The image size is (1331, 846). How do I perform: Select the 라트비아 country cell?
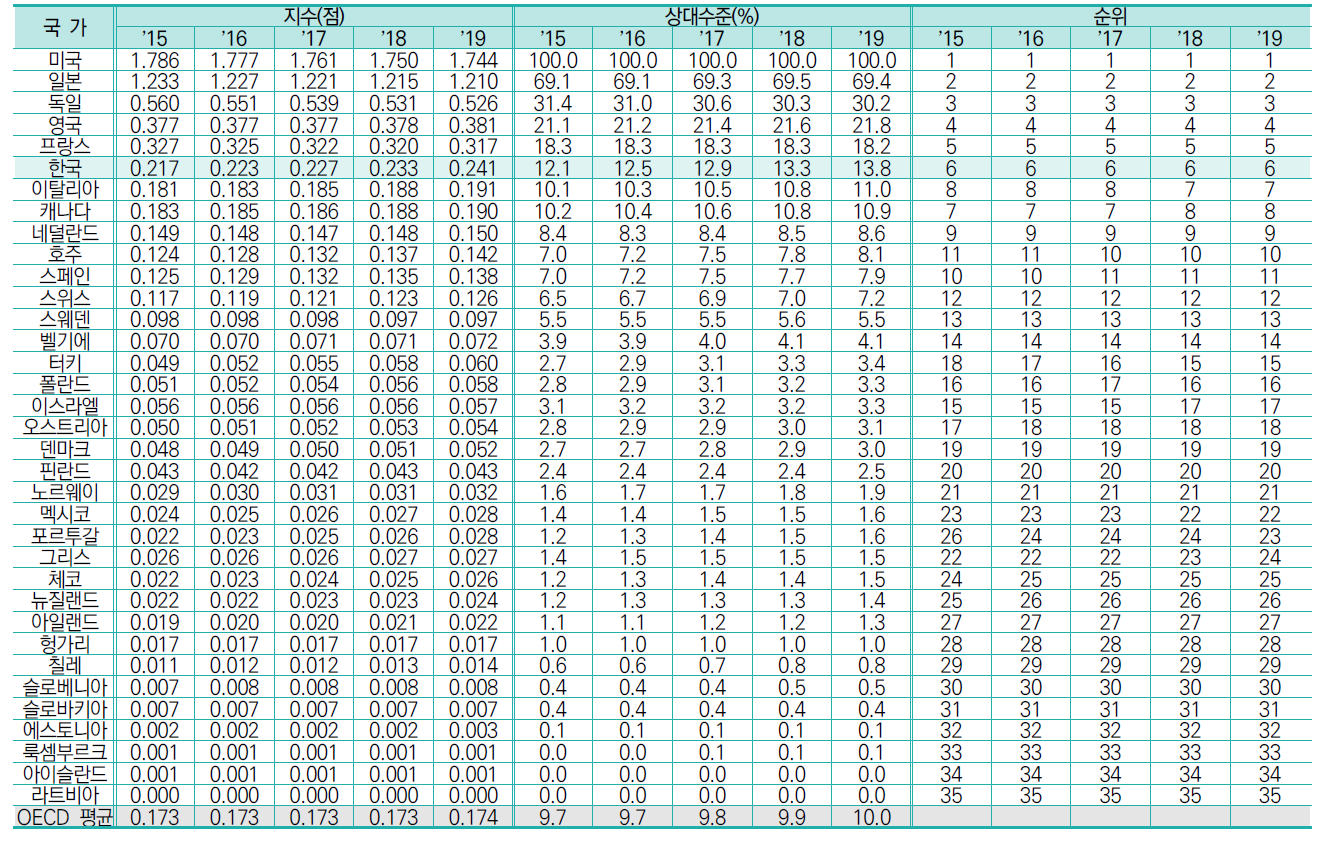click(x=64, y=796)
